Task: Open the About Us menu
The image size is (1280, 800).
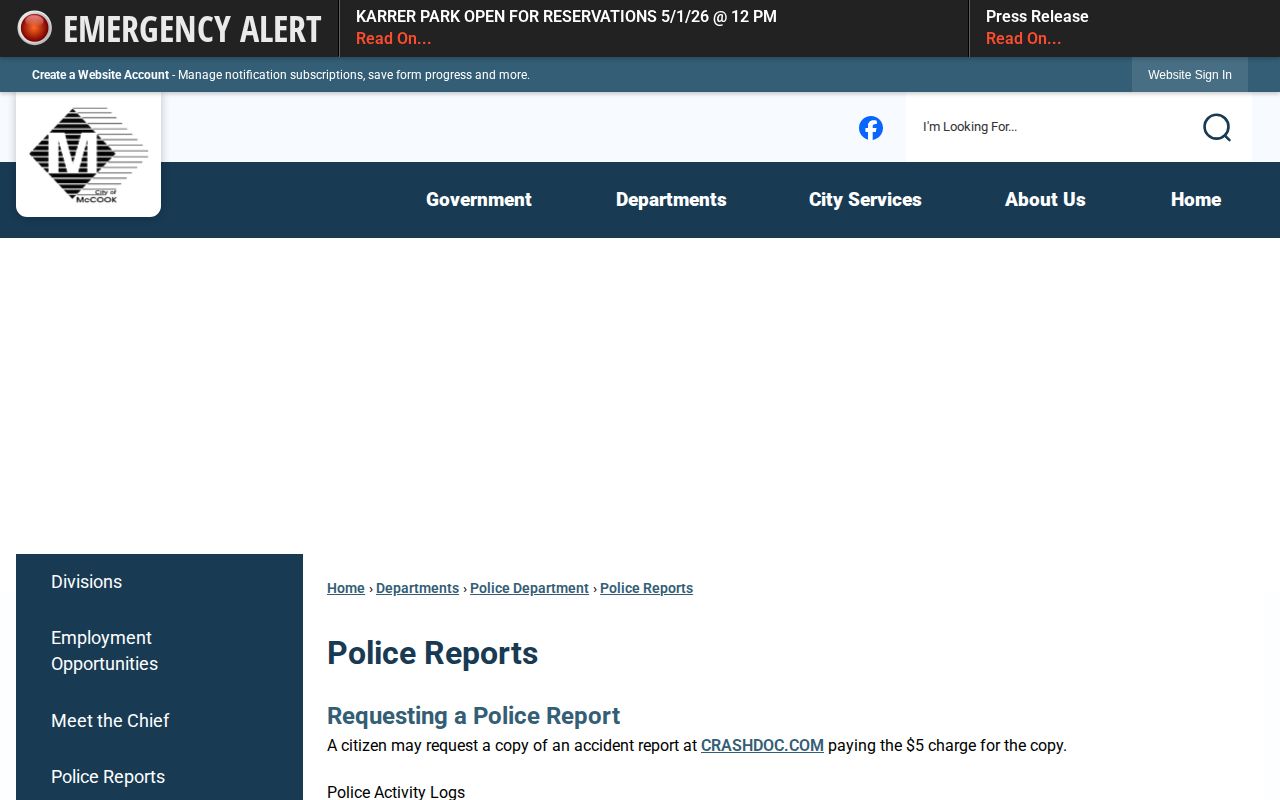Action: click(1045, 200)
